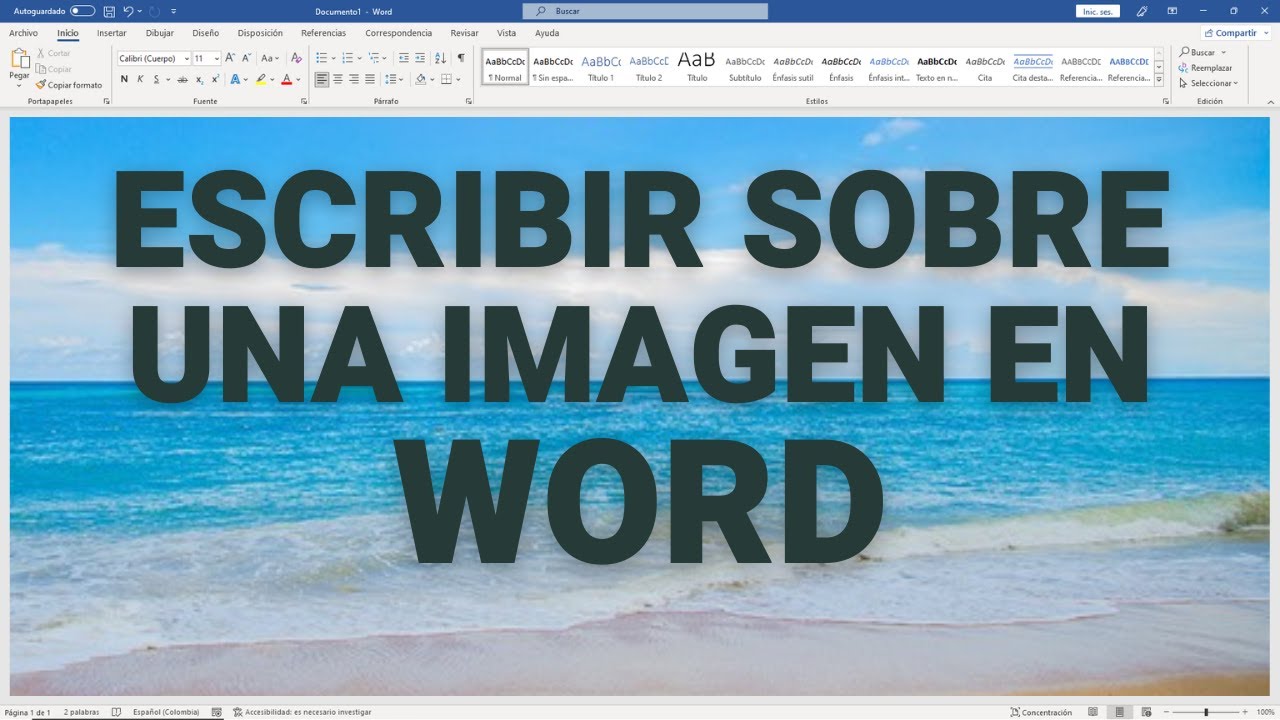The height and width of the screenshot is (720, 1280).
Task: Select Align right paragraph icon
Action: [354, 79]
